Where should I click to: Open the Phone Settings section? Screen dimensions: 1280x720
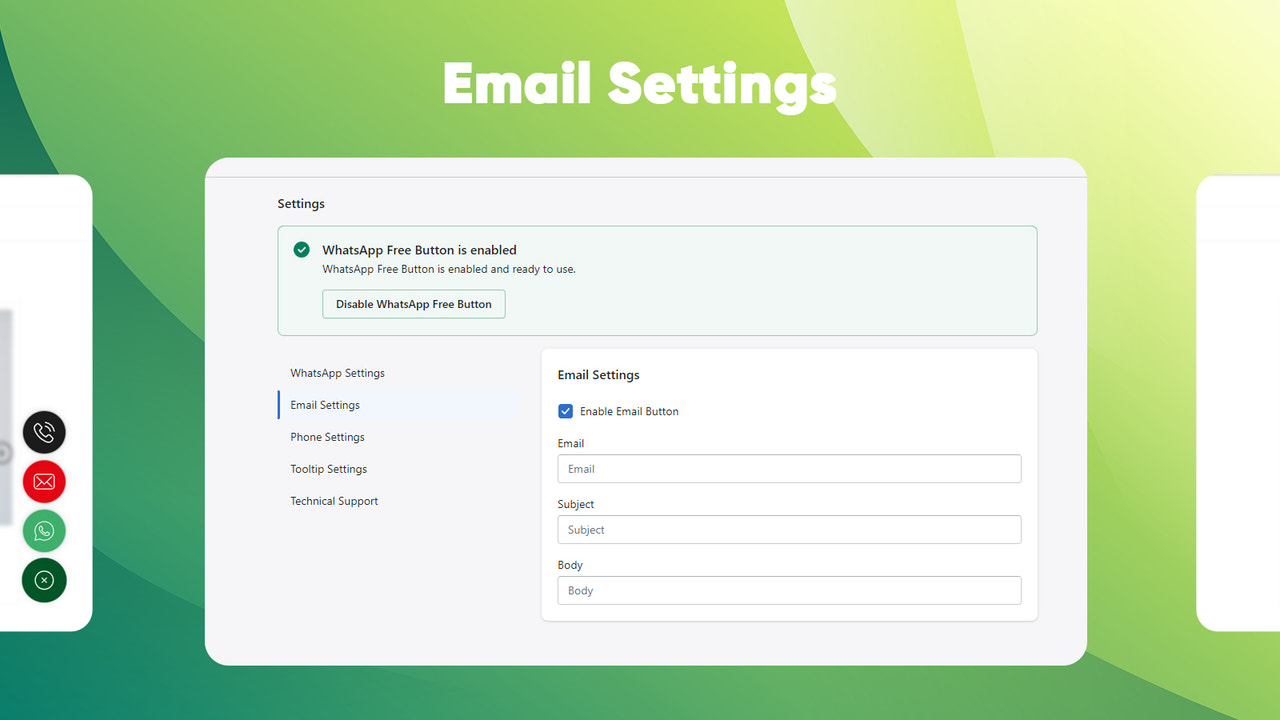click(327, 436)
